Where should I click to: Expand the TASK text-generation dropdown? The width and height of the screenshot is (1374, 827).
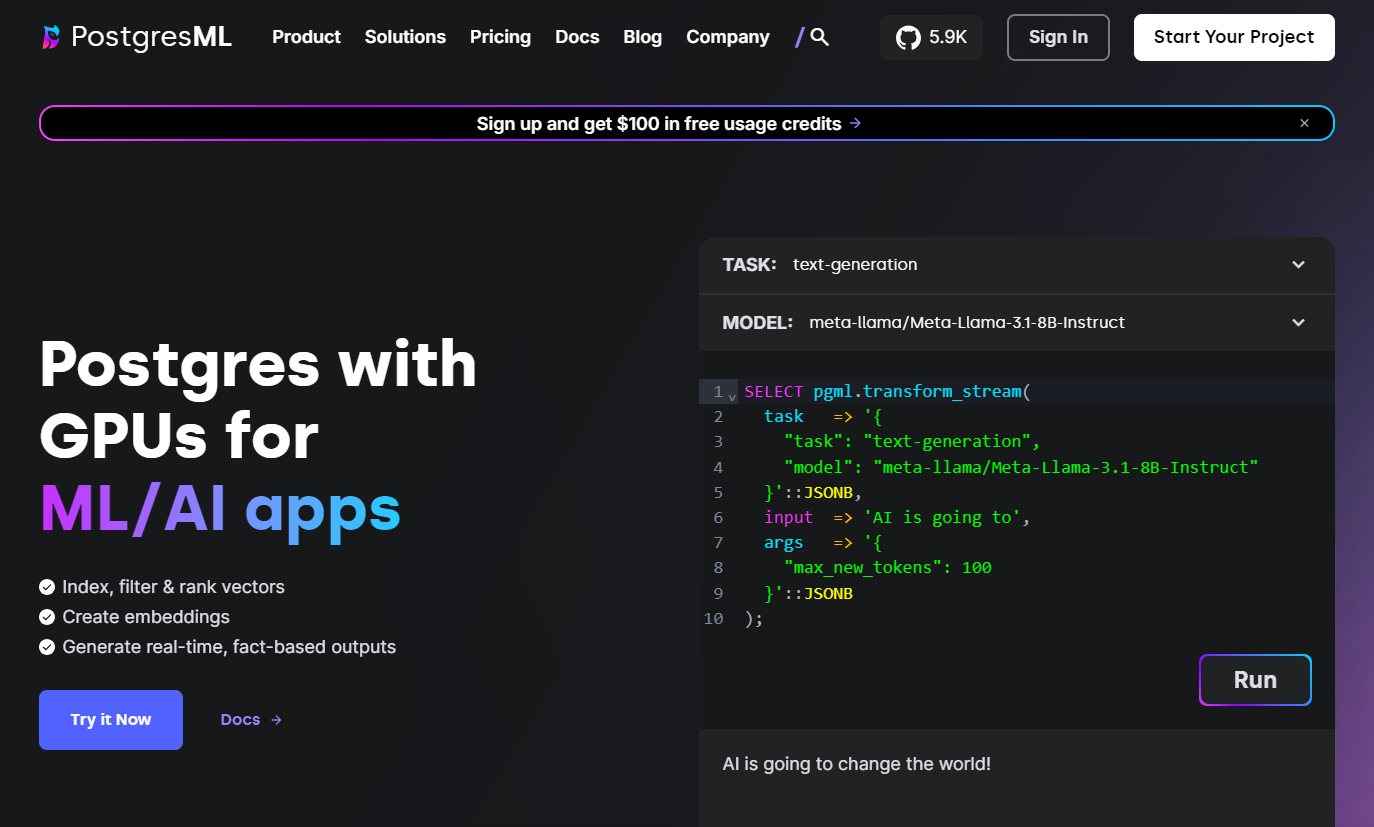coord(1298,265)
